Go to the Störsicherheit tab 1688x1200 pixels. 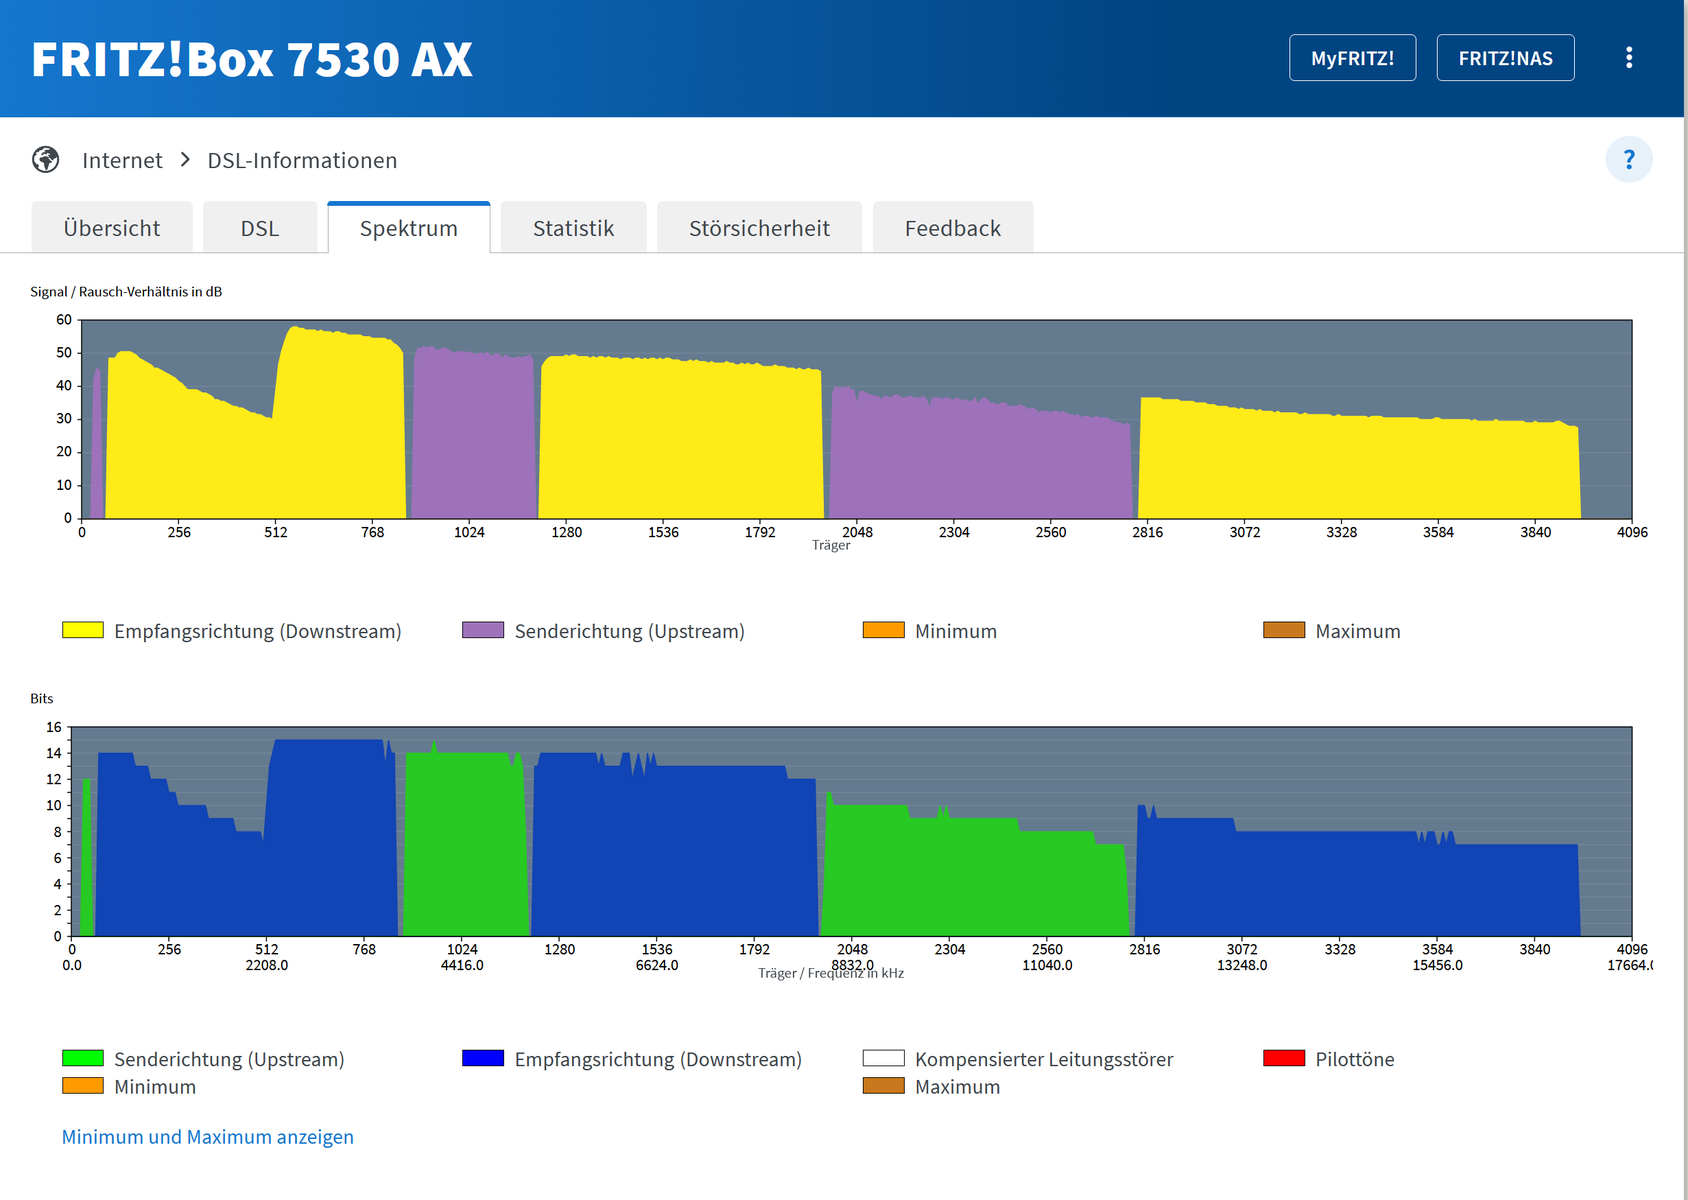(759, 228)
